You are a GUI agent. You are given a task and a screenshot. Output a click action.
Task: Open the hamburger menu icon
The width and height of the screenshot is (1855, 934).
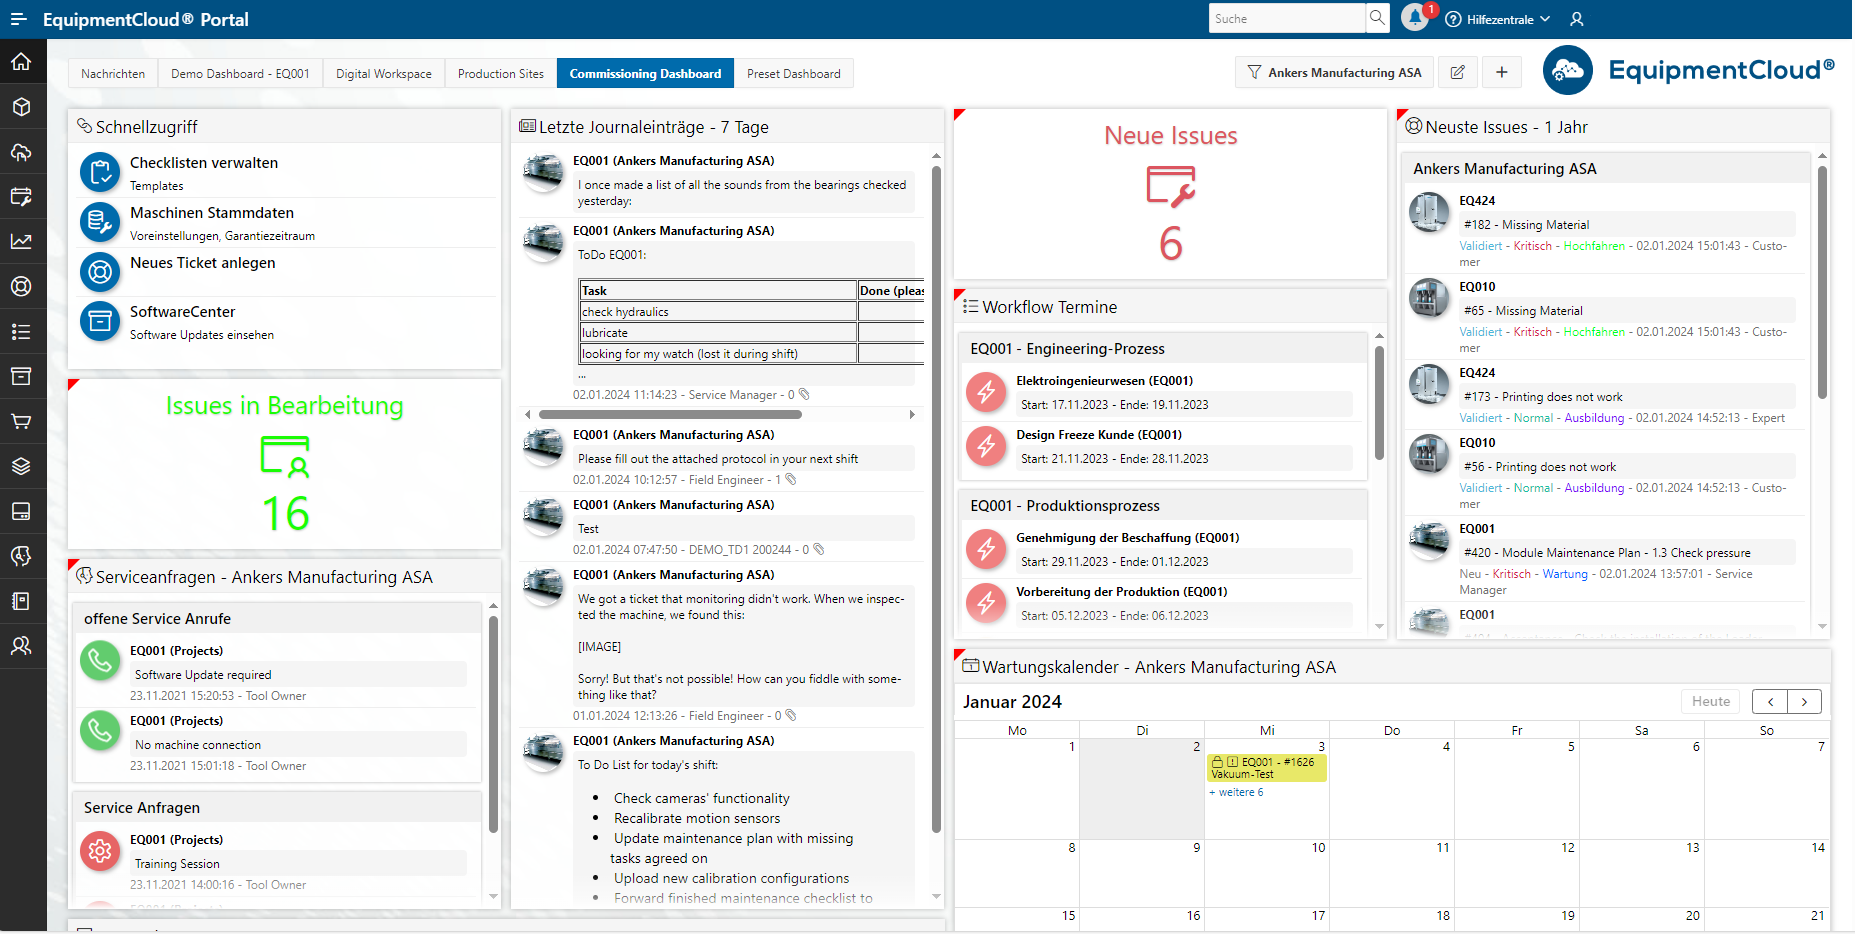(18, 19)
